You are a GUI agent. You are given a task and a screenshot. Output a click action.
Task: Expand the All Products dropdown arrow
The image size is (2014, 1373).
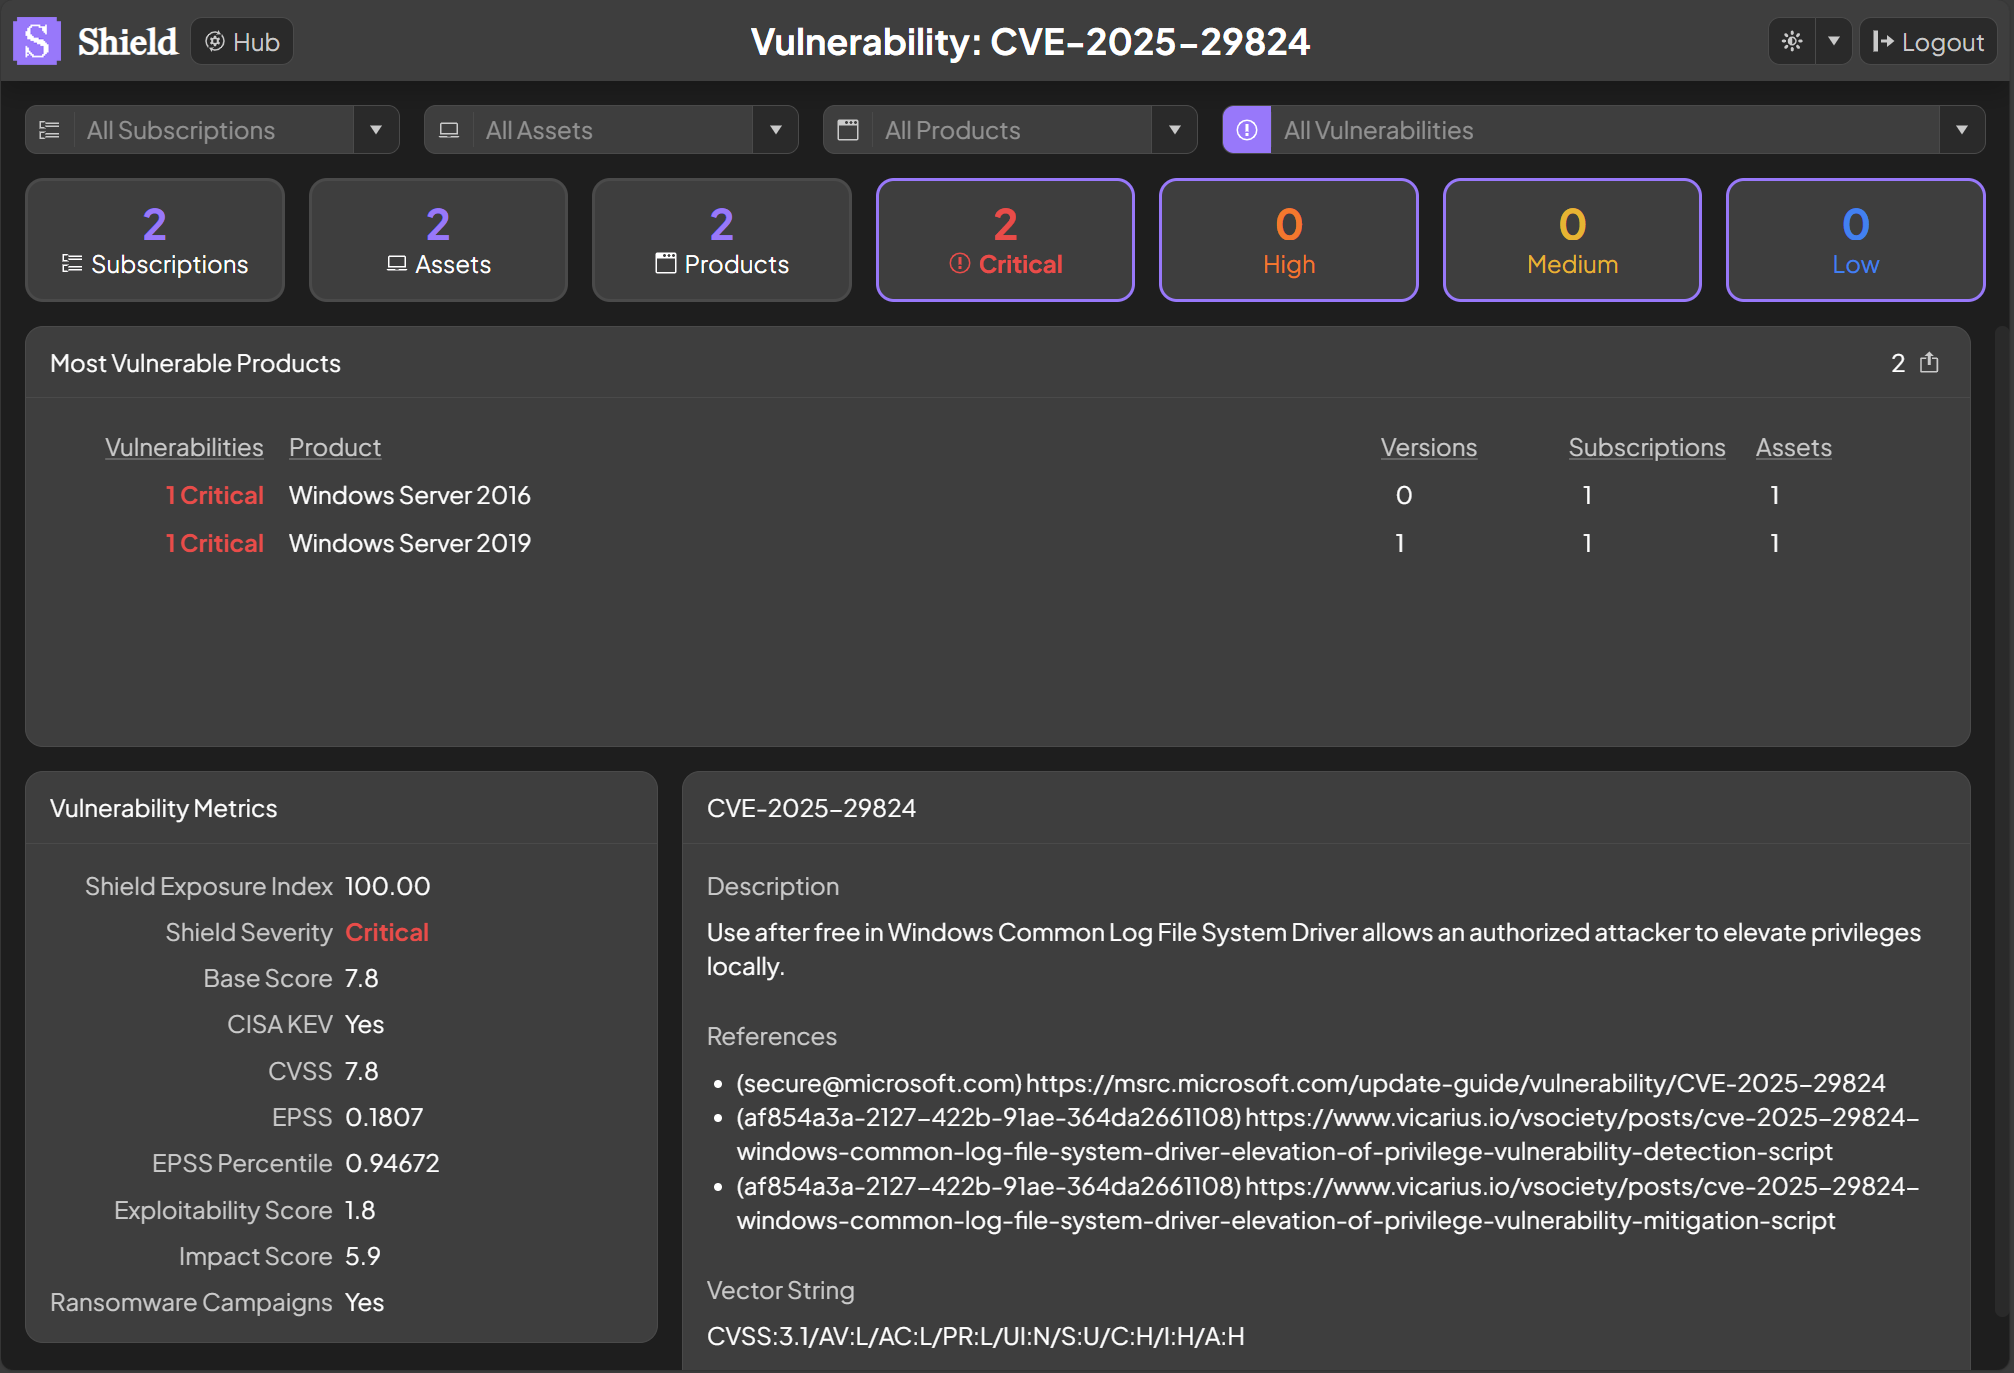(x=1174, y=130)
